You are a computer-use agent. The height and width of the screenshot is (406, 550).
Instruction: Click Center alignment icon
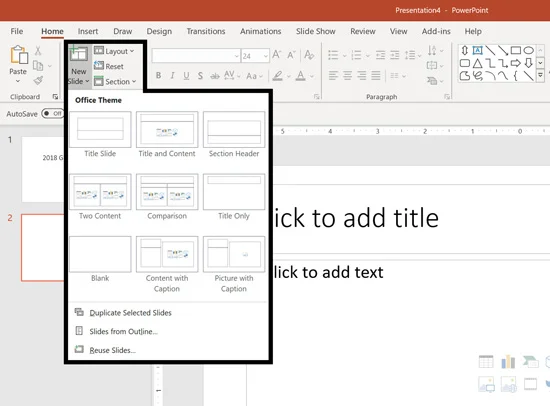click(x=348, y=75)
